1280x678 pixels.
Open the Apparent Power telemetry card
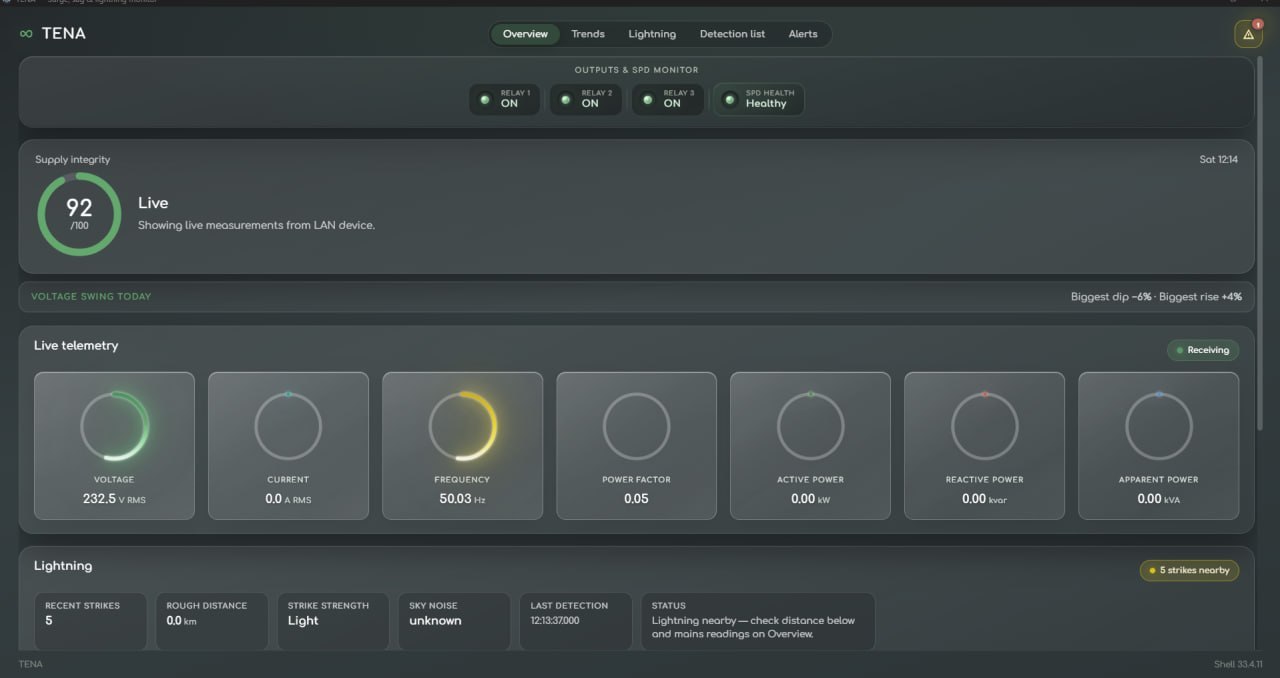(1158, 446)
